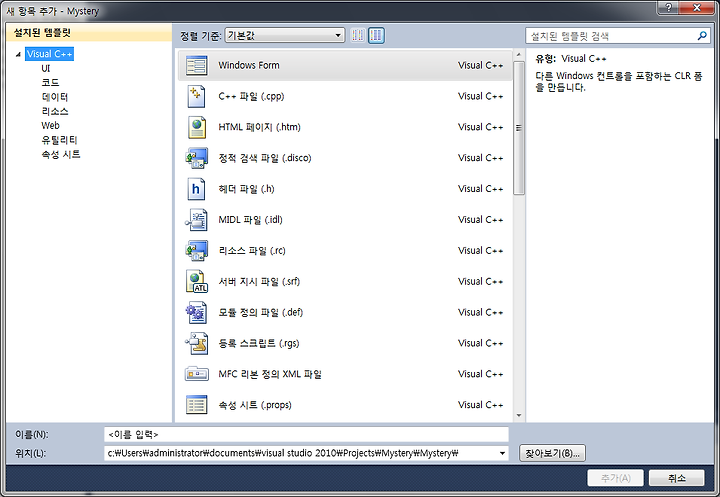
Task: Open the dialog help question mark
Action: point(669,7)
